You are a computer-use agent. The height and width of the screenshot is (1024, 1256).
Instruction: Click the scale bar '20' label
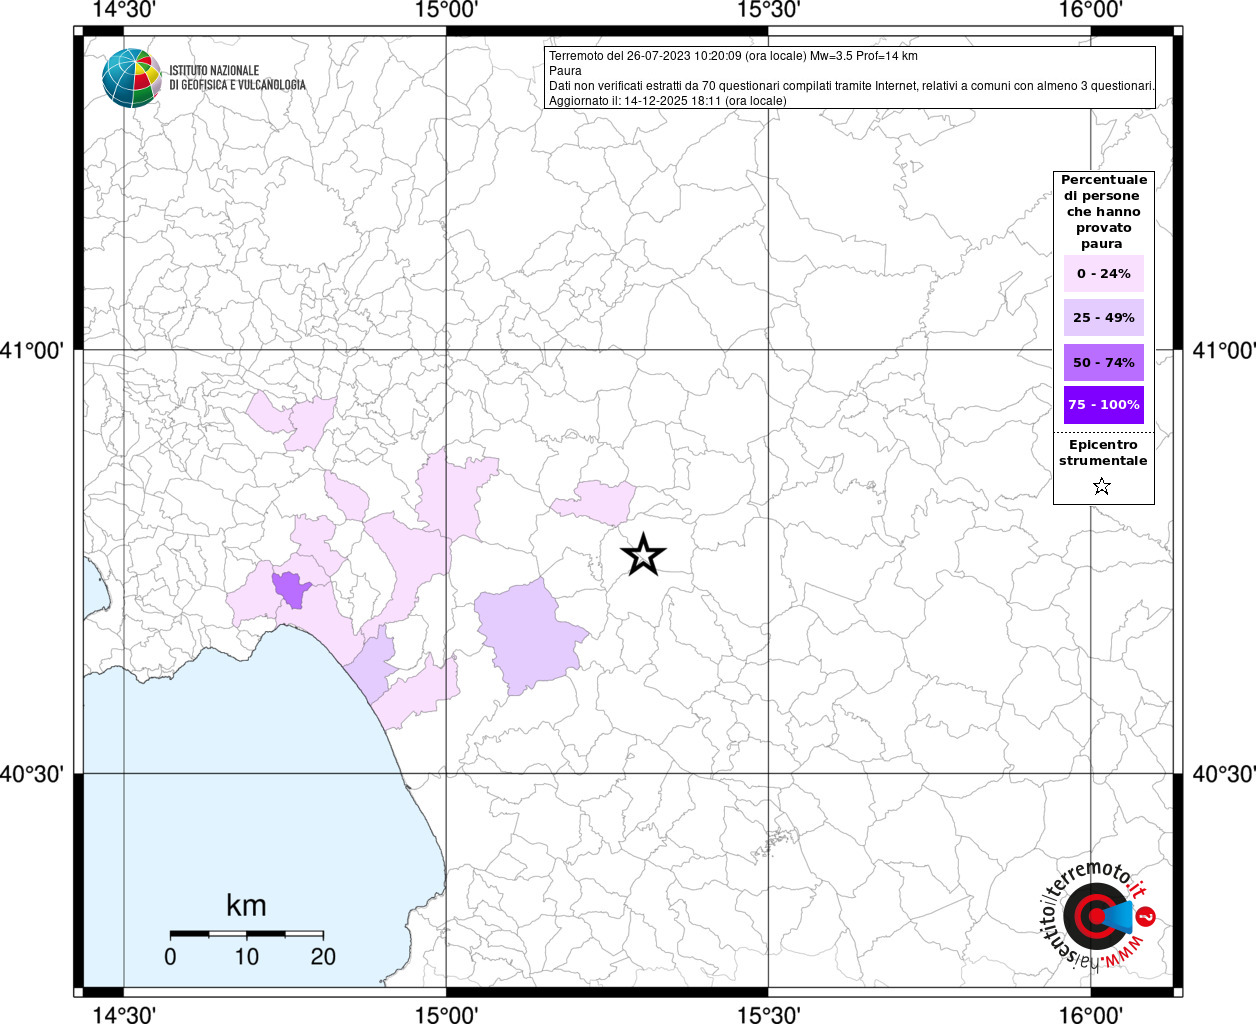(323, 957)
